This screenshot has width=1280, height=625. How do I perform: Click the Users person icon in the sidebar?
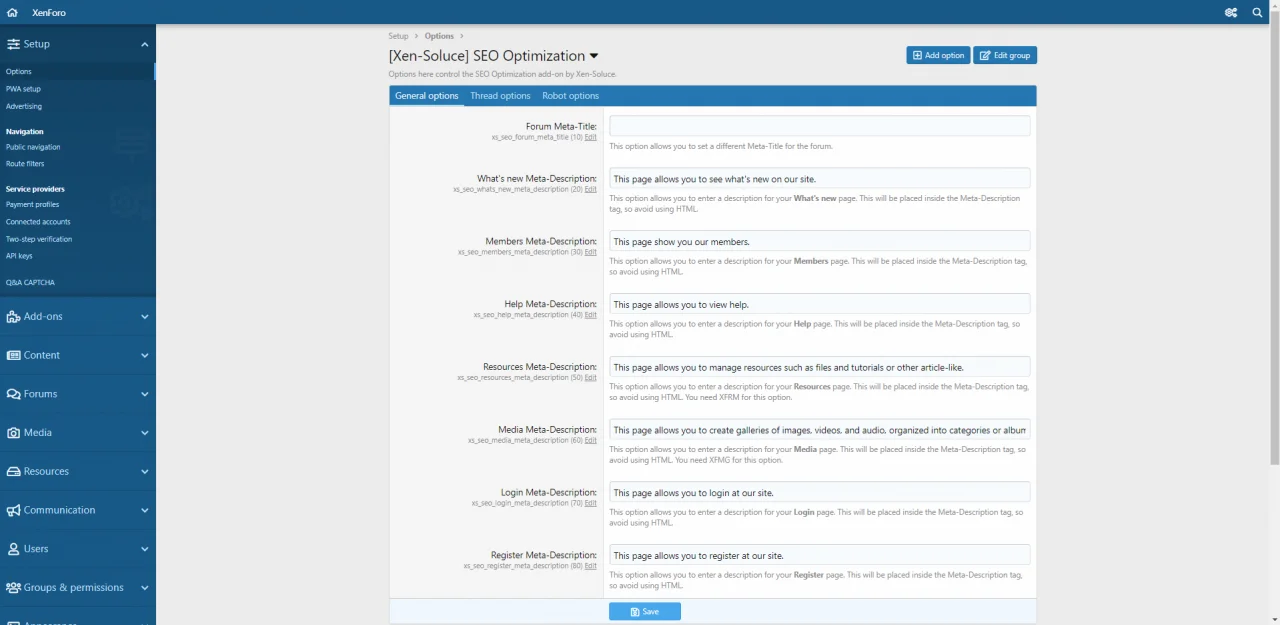[x=13, y=549]
